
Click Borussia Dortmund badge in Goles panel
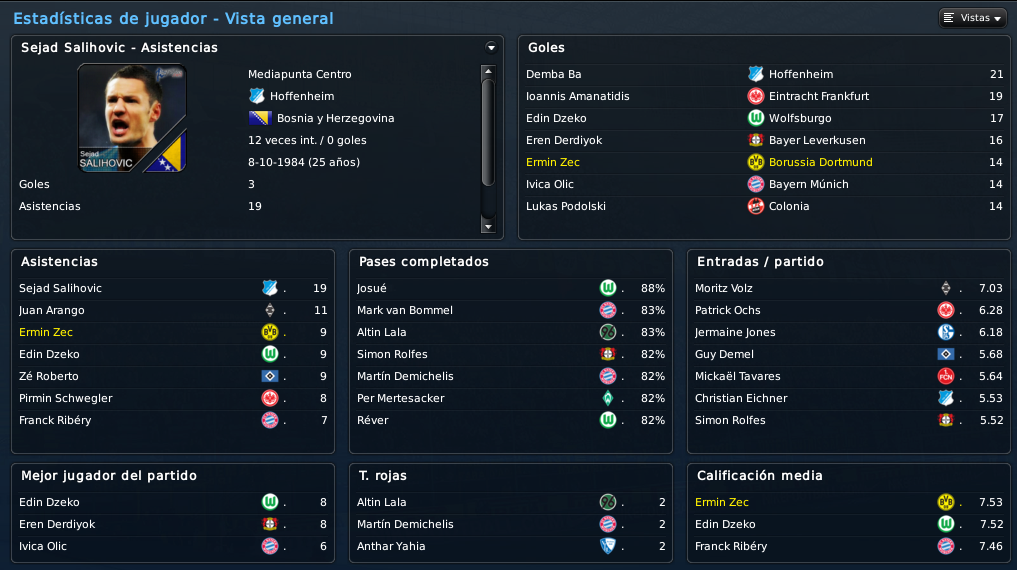[x=755, y=162]
